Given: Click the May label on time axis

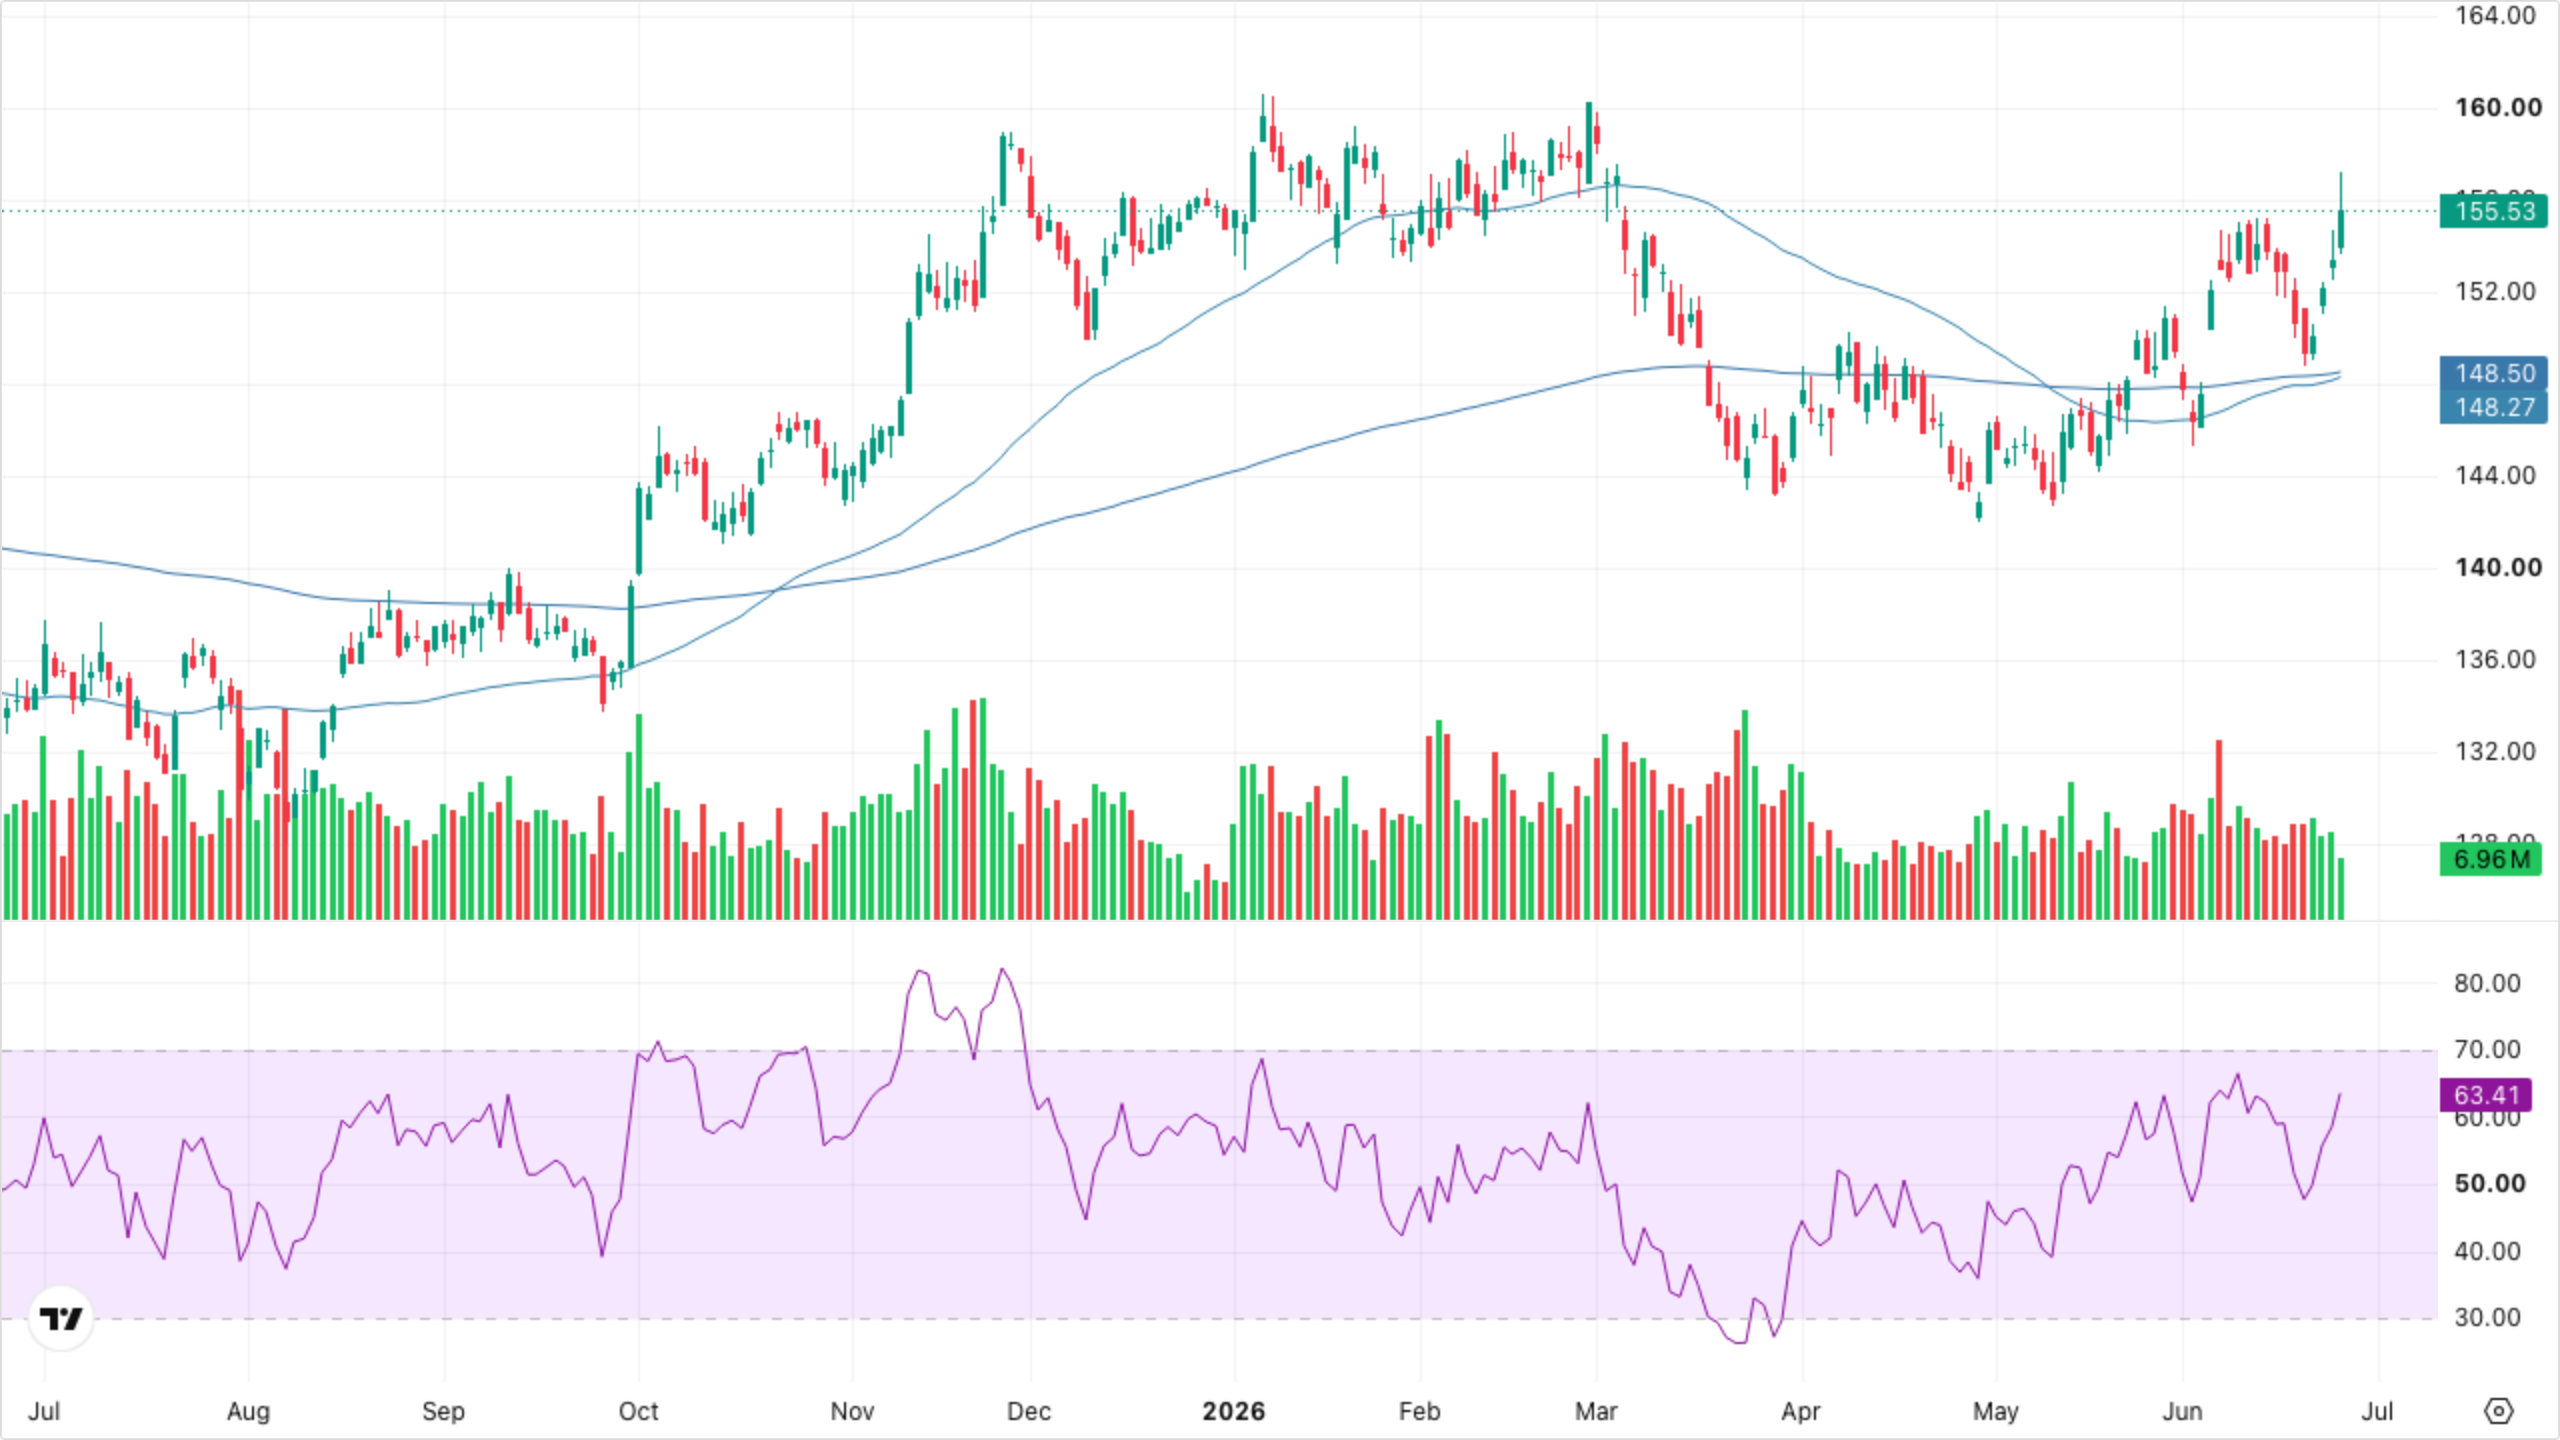Looking at the screenshot, I should (x=1996, y=1411).
